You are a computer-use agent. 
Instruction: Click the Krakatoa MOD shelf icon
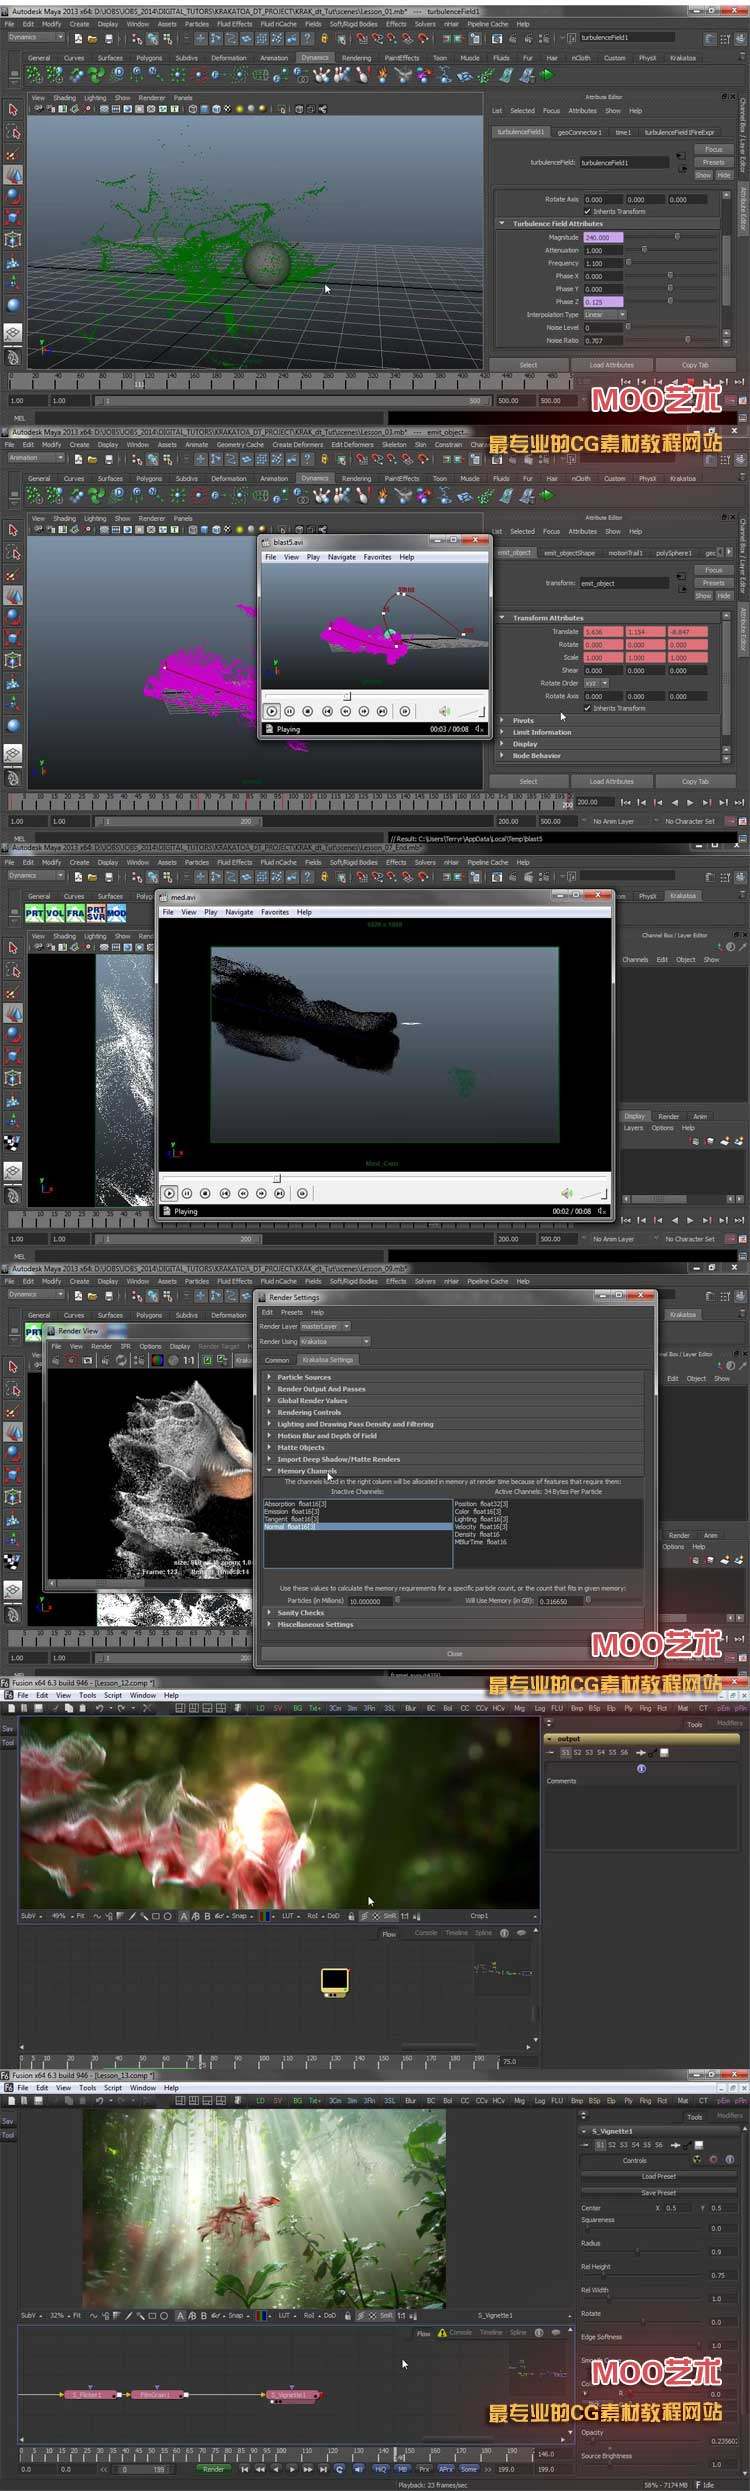[116, 913]
